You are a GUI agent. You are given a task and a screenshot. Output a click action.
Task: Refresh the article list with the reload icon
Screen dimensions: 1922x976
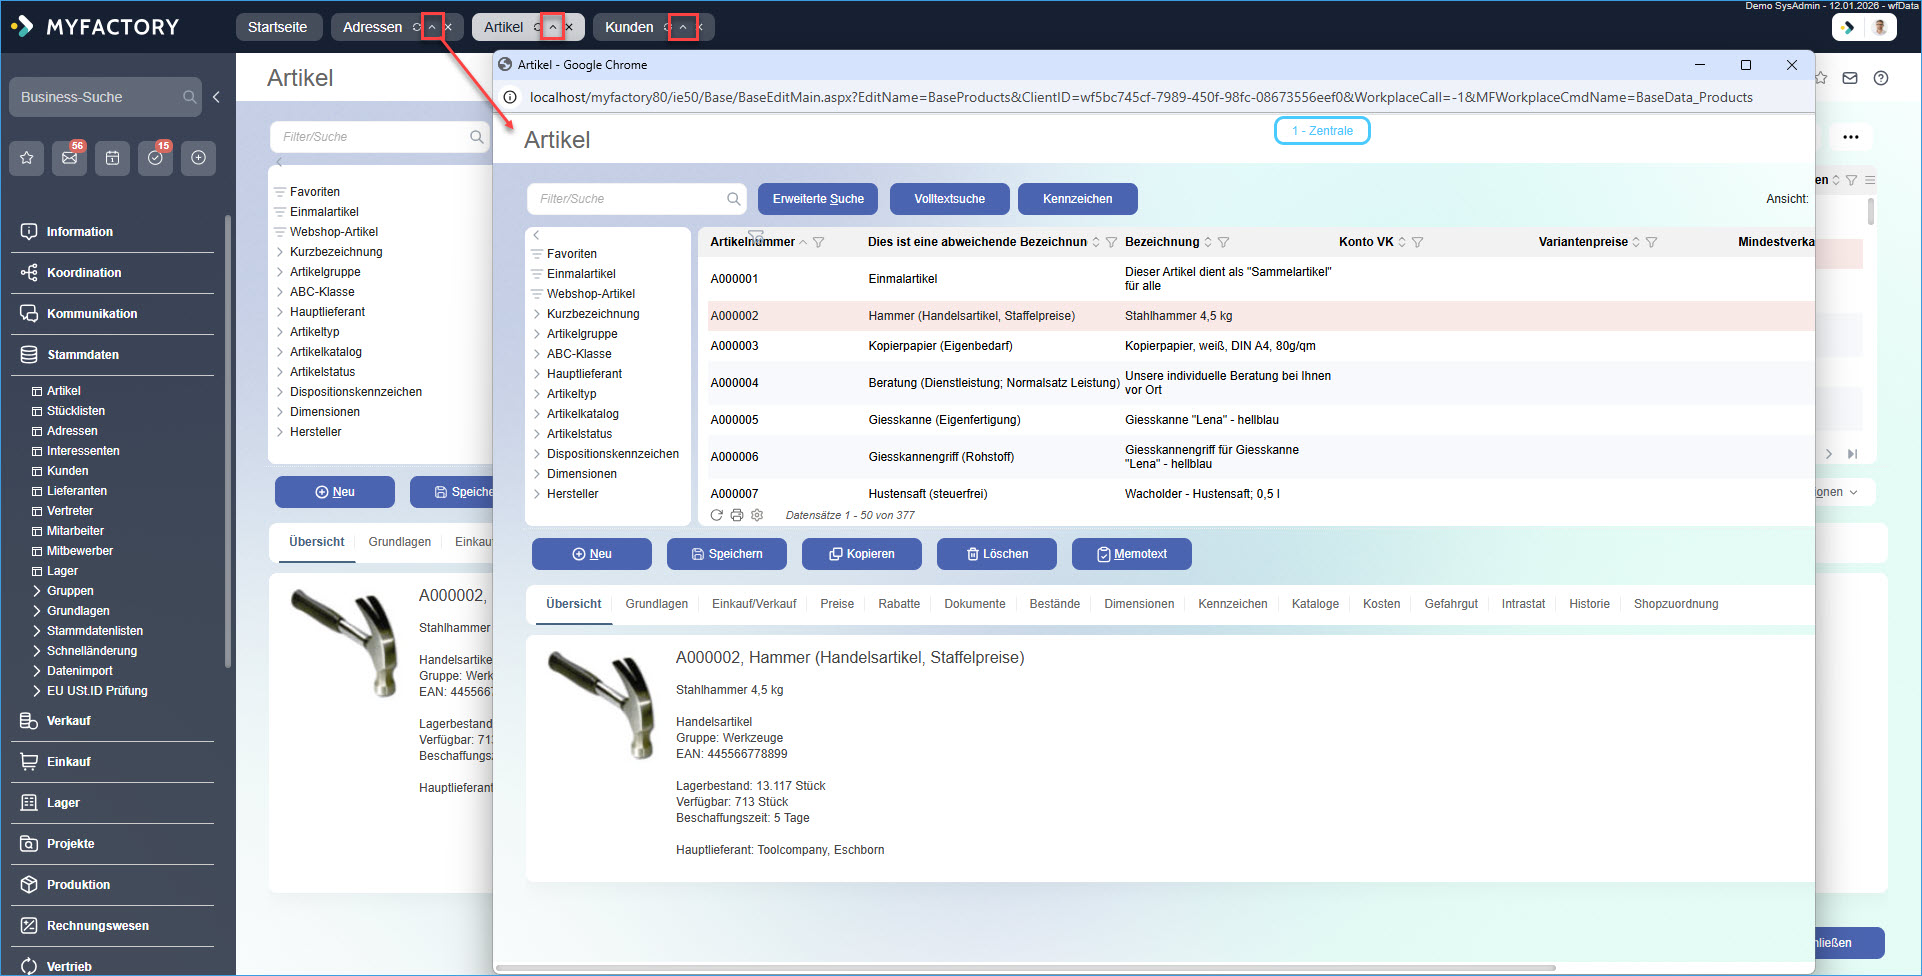716,515
